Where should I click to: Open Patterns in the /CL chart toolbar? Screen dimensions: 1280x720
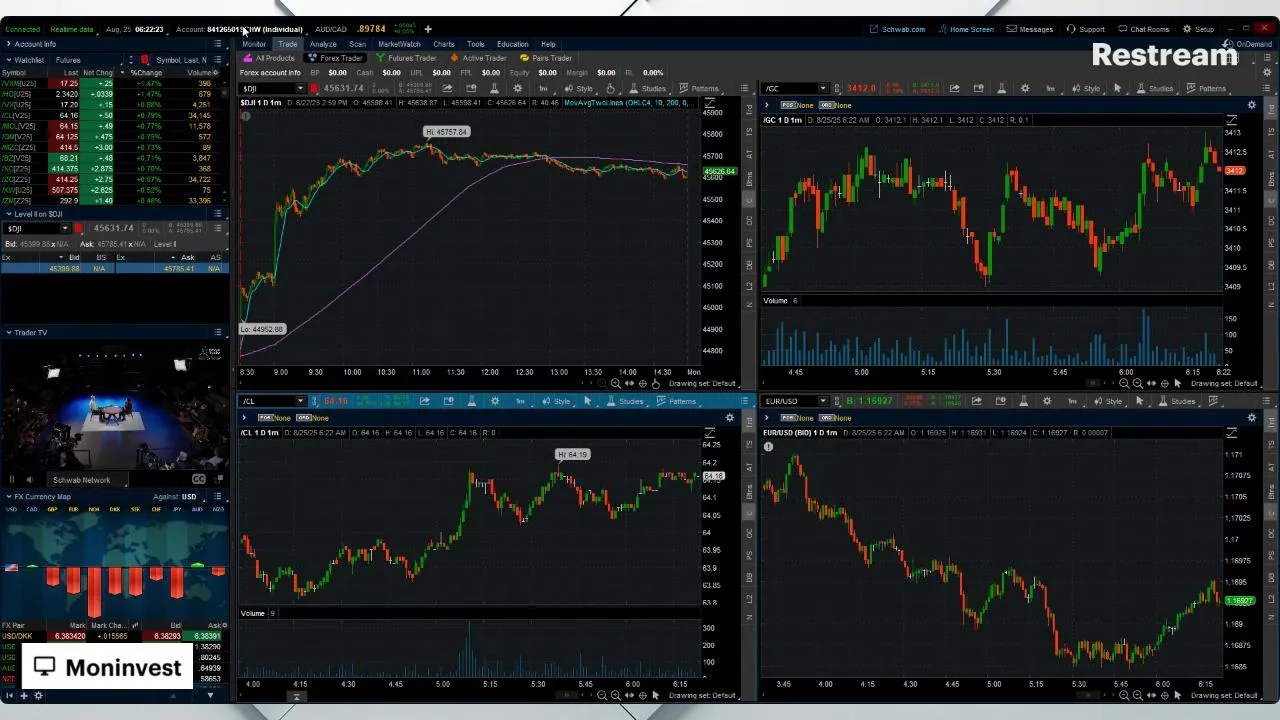point(676,401)
